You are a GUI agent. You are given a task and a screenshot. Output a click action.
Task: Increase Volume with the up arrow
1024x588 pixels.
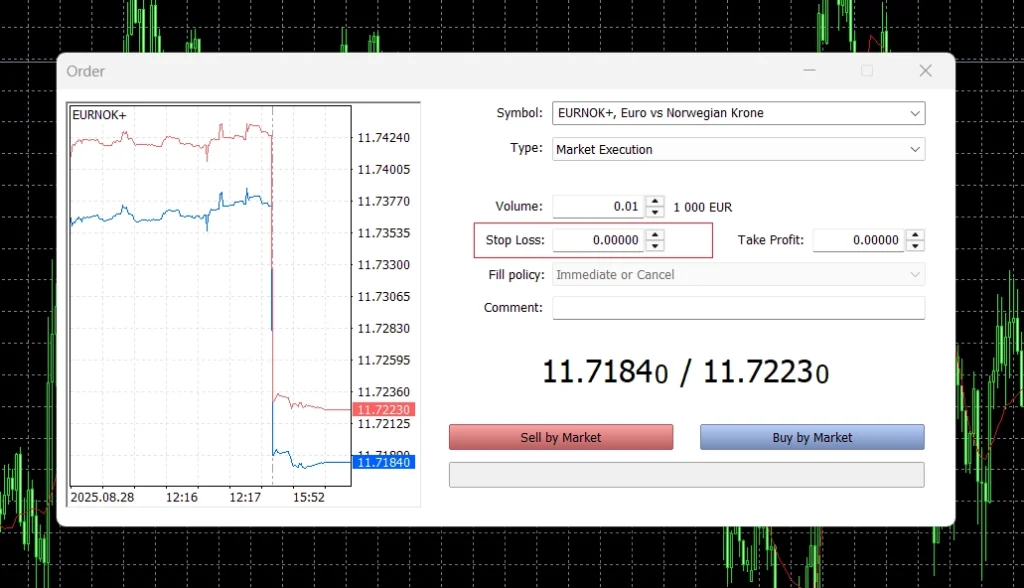(x=655, y=202)
